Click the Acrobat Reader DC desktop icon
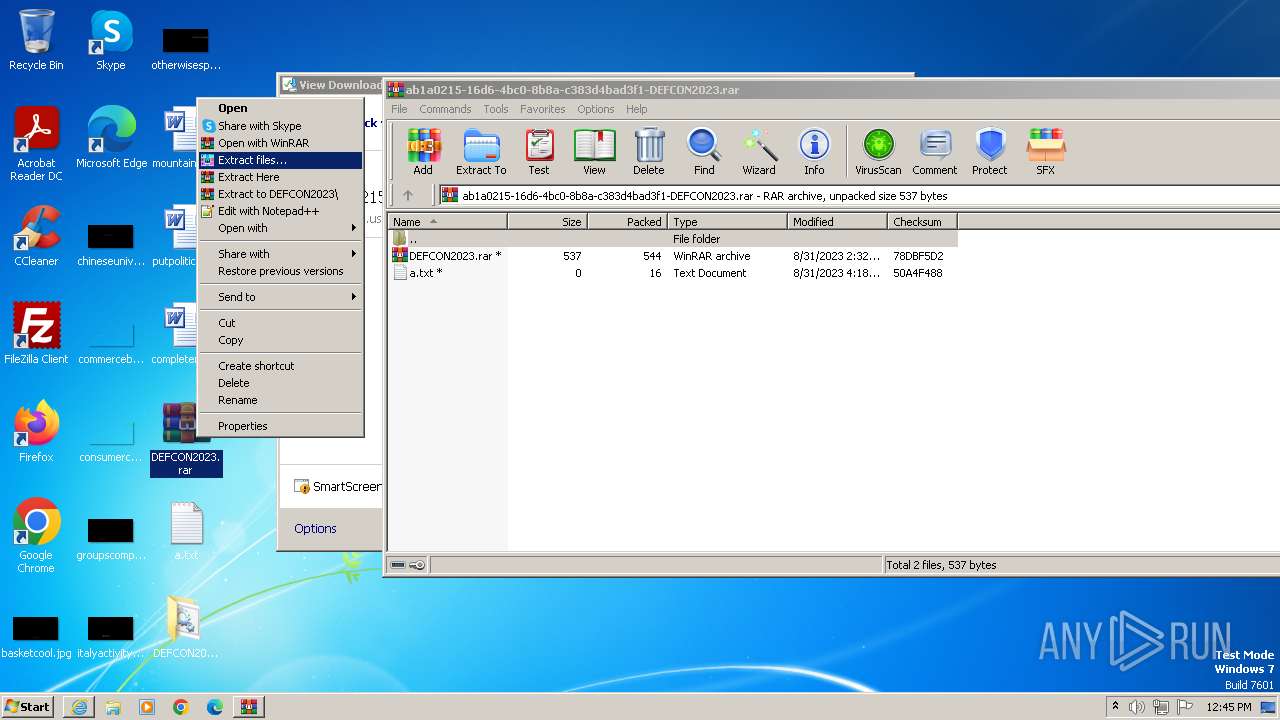This screenshot has height=720, width=1280. (x=36, y=144)
